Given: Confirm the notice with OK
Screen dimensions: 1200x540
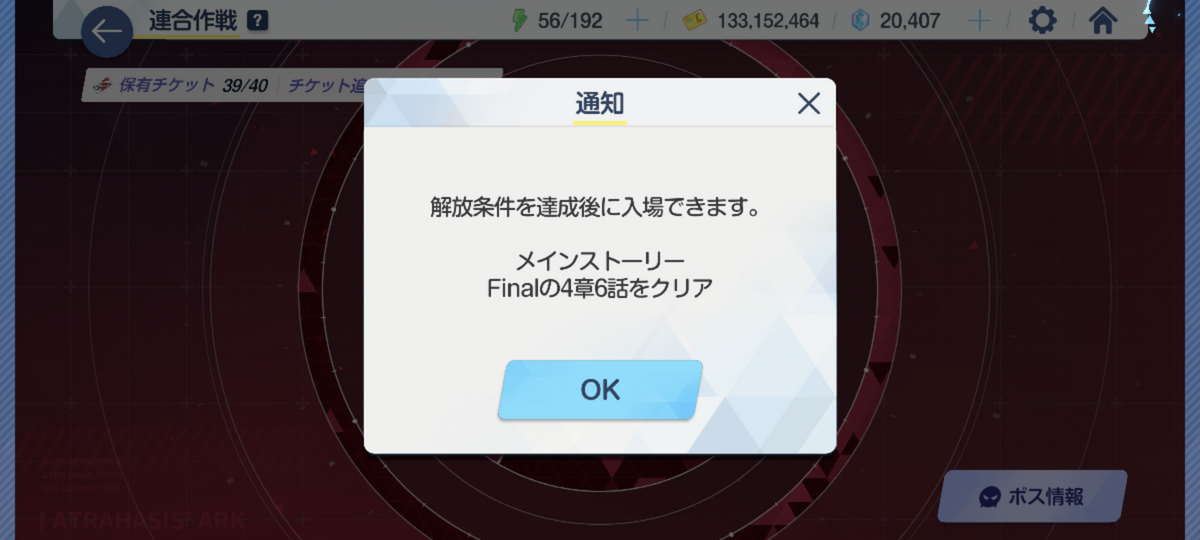Looking at the screenshot, I should [600, 390].
